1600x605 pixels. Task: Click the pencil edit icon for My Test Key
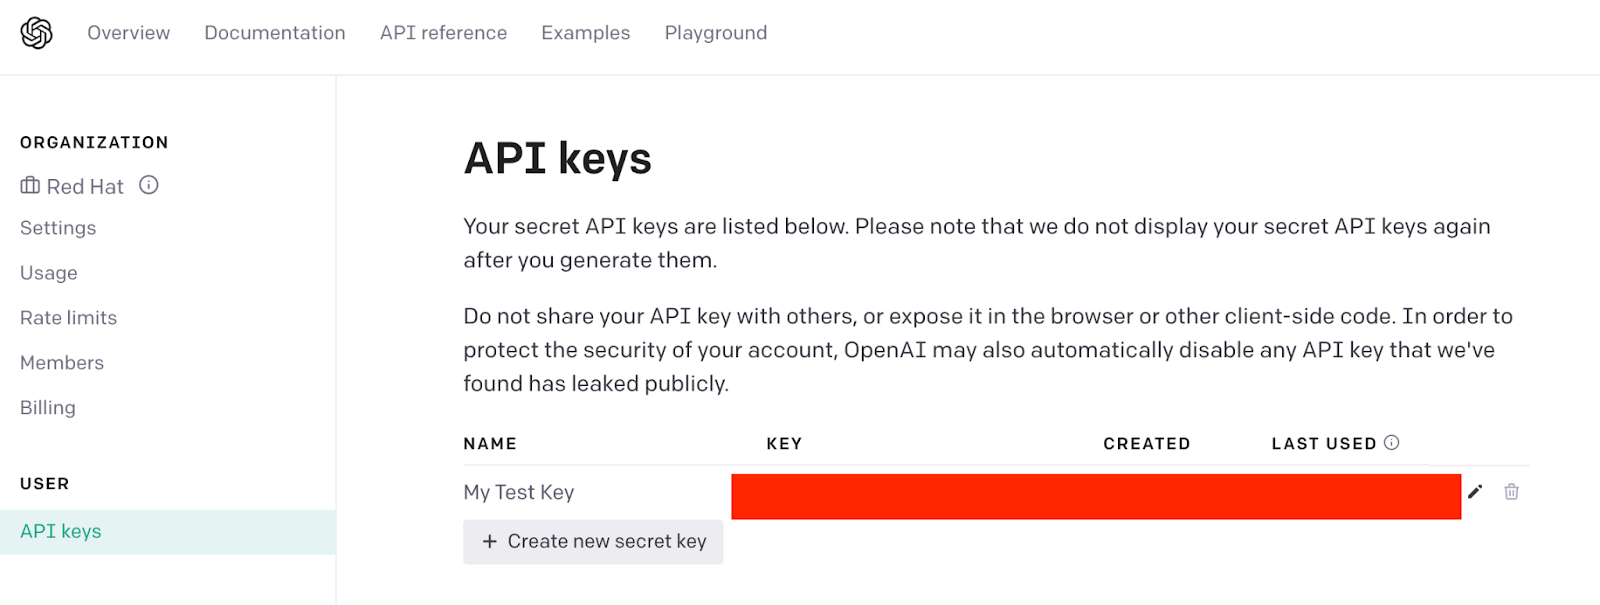[x=1475, y=491]
